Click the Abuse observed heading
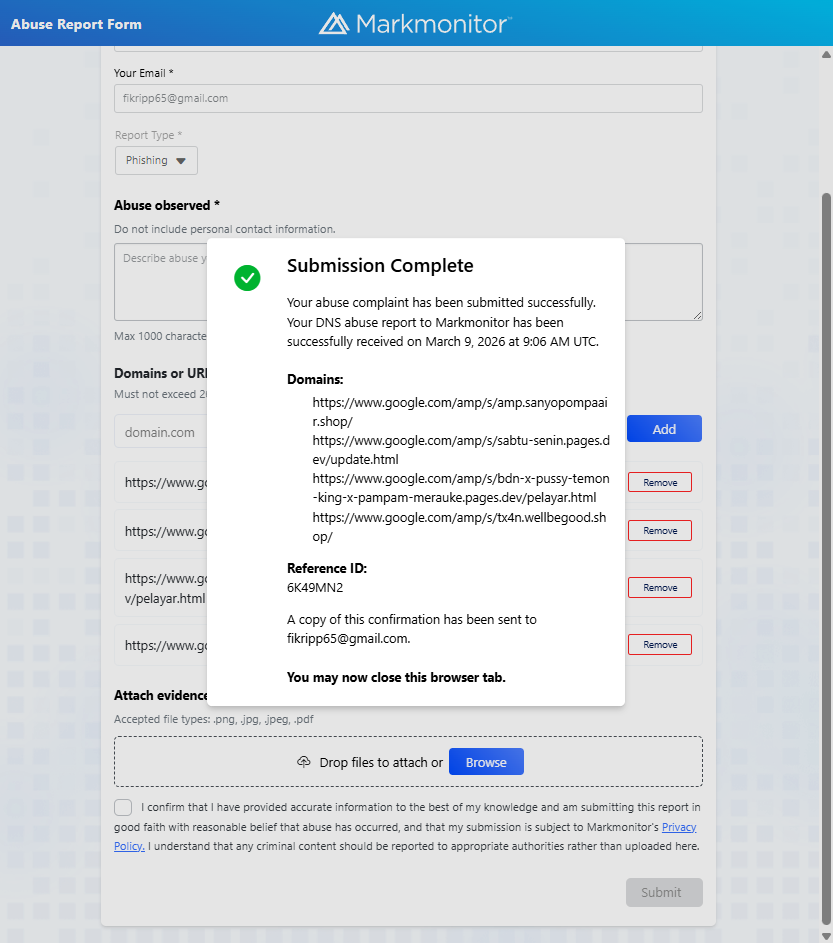 pyautogui.click(x=167, y=205)
